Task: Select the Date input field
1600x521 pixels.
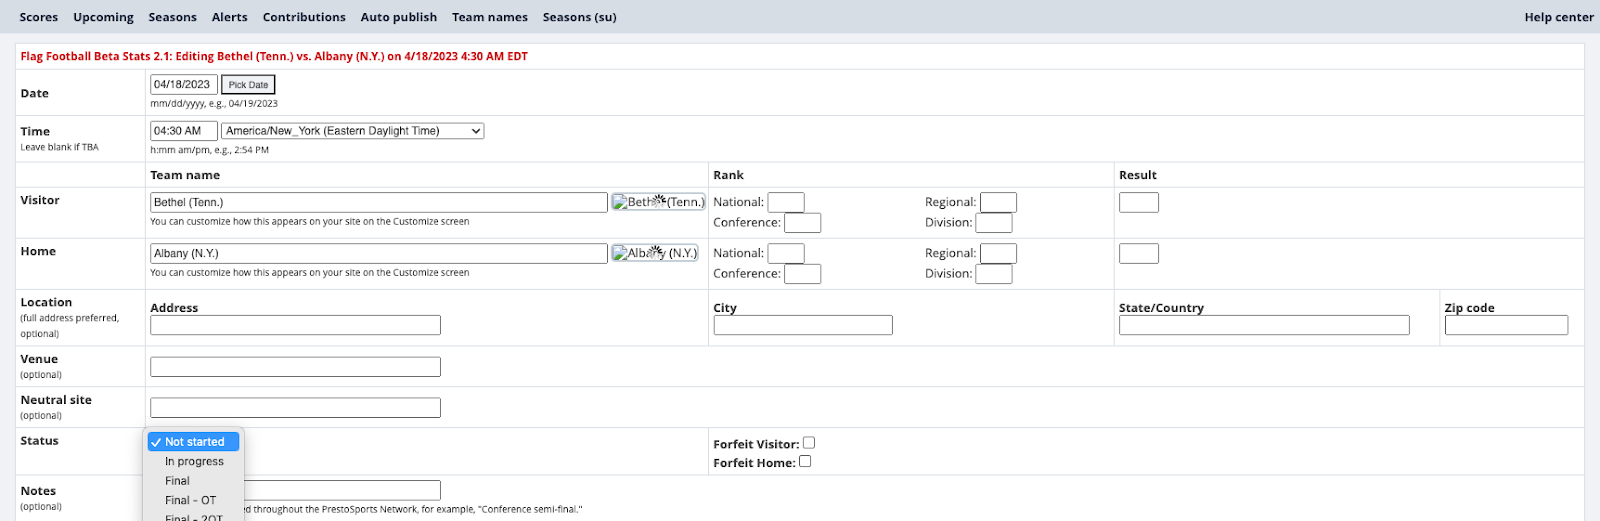Action: pyautogui.click(x=183, y=85)
